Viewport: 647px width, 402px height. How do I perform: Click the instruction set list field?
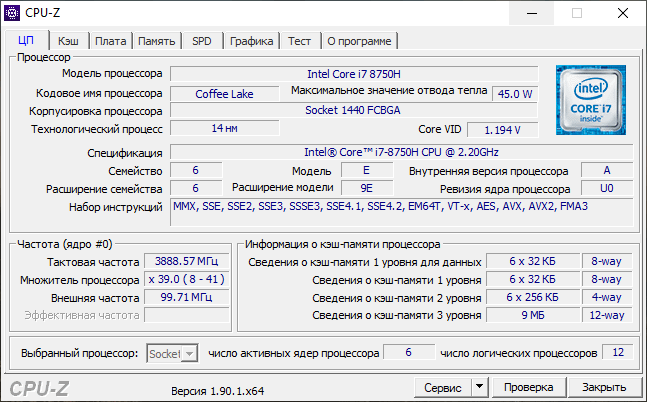(401, 212)
